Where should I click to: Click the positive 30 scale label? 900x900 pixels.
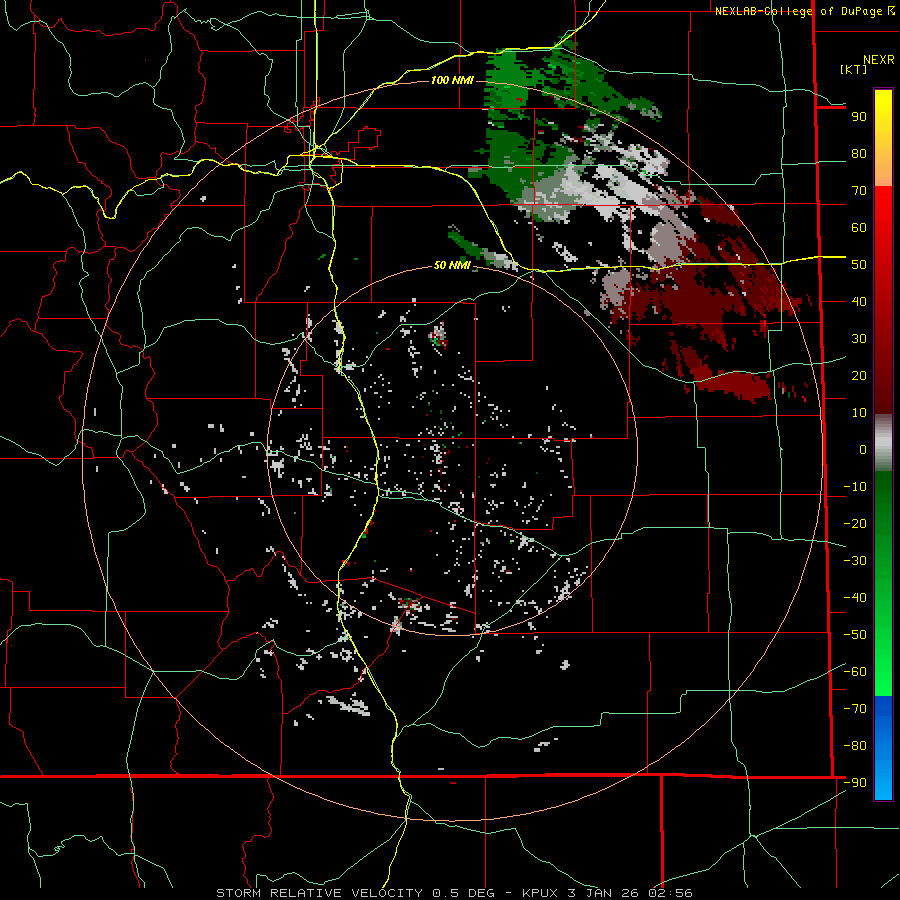click(x=859, y=339)
